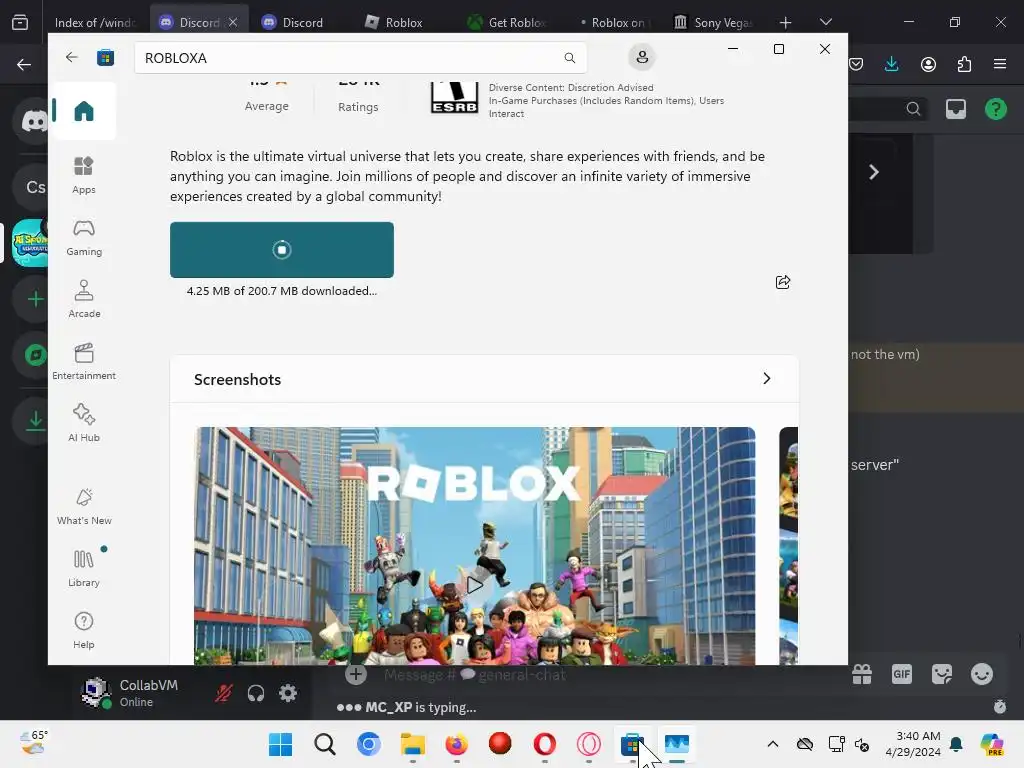Click Discord search magnifier icon
The height and width of the screenshot is (768, 1024).
pos(913,109)
